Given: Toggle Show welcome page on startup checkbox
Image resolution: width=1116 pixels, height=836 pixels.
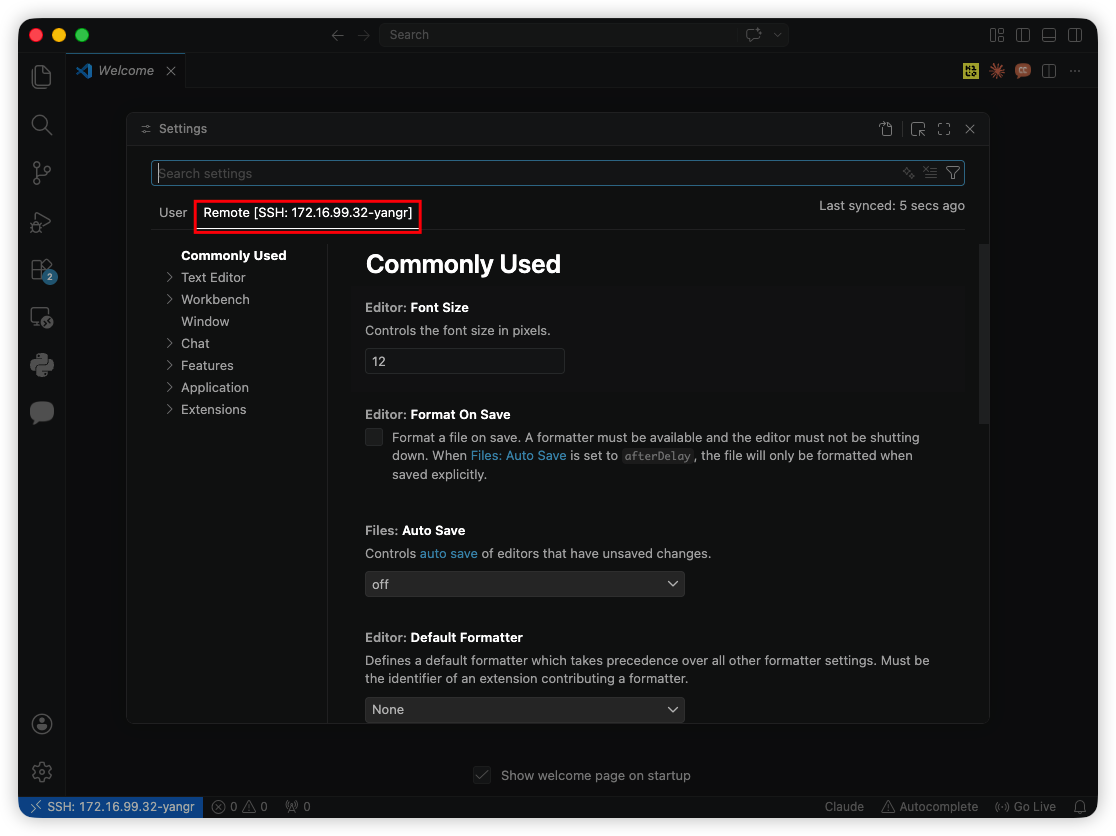Looking at the screenshot, I should (x=482, y=775).
